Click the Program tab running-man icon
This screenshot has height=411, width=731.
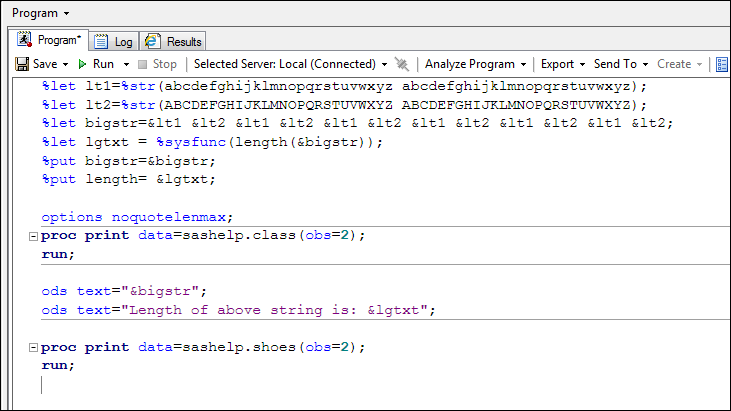coord(24,40)
